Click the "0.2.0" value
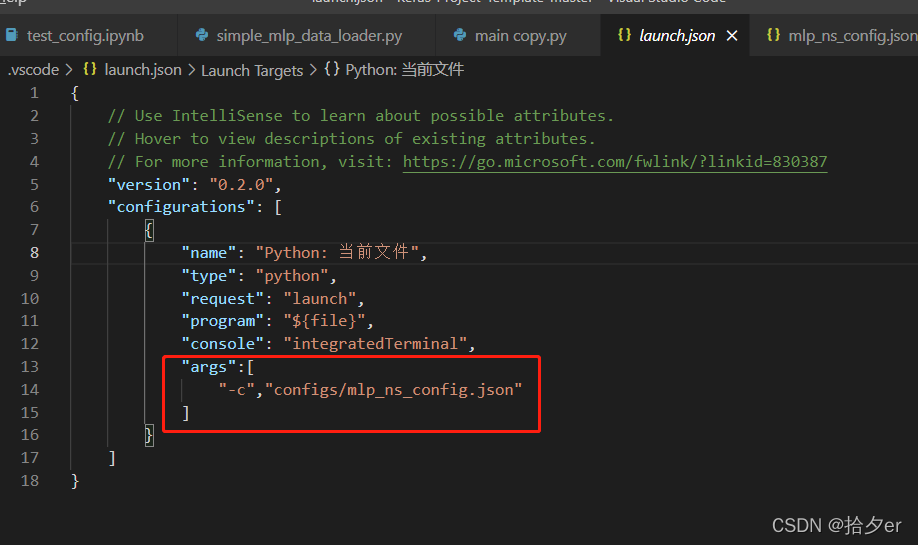Image resolution: width=918 pixels, height=545 pixels. (241, 184)
